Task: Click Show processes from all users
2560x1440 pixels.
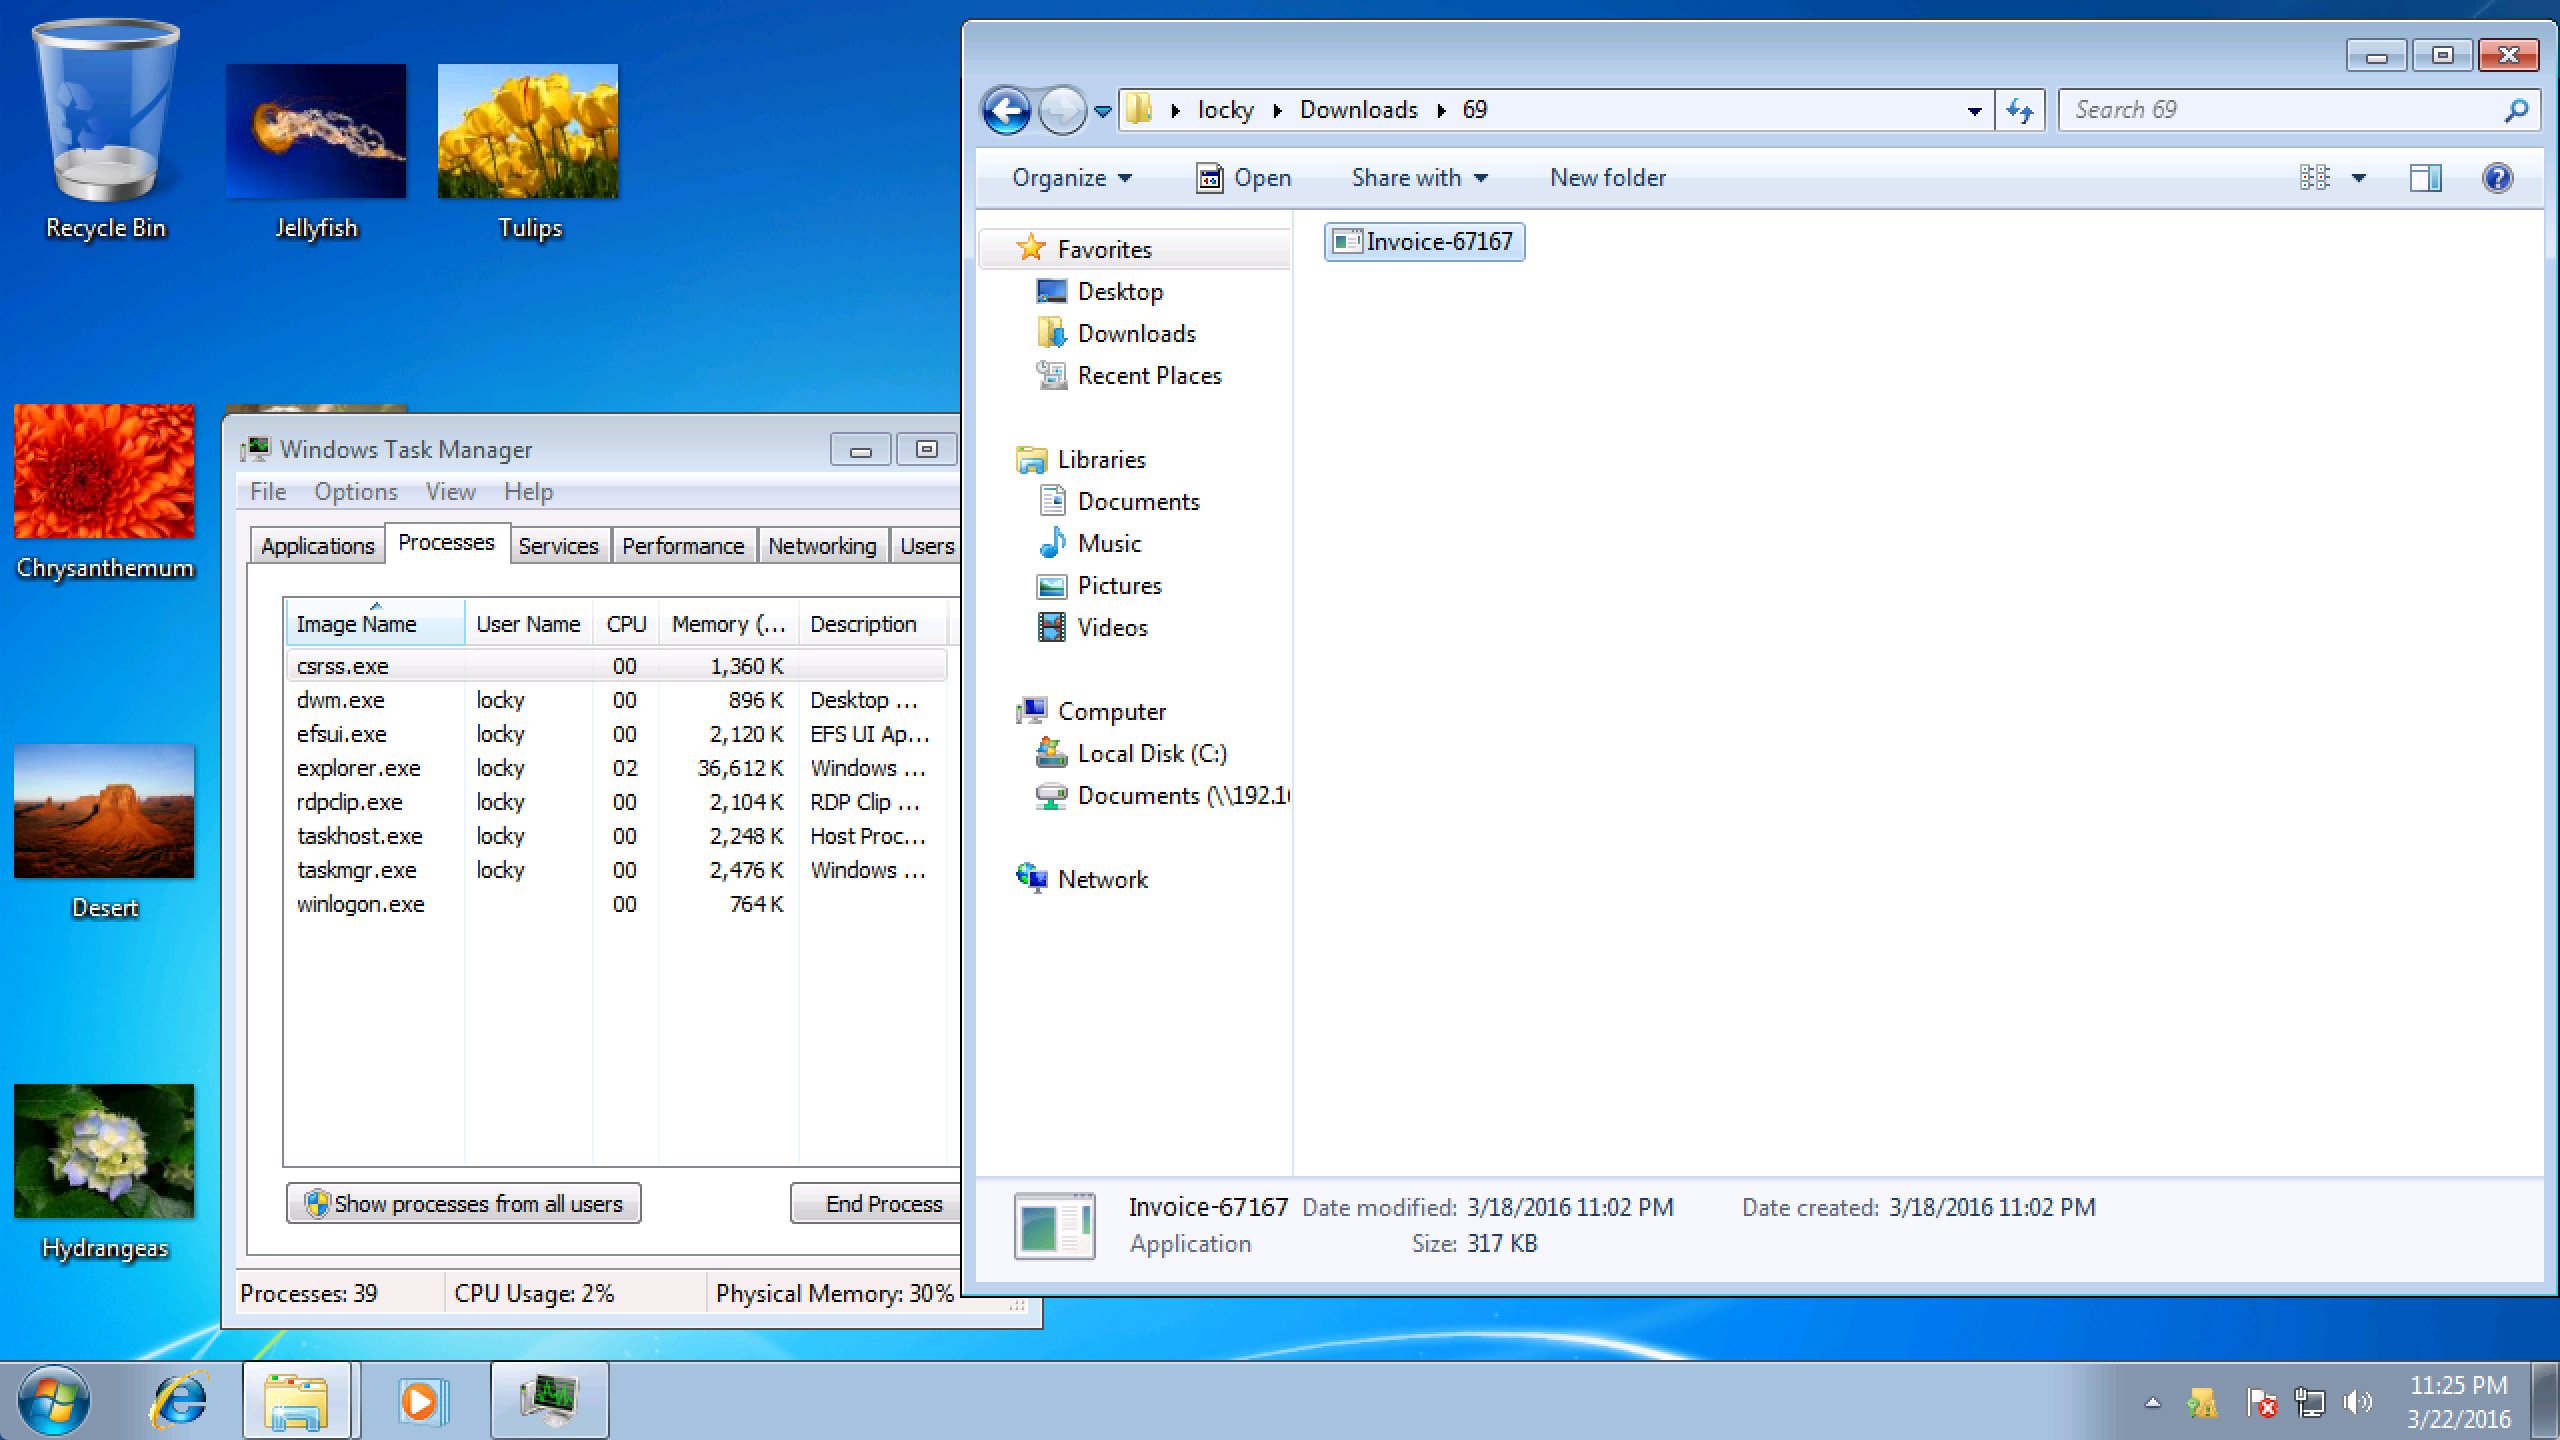Action: (464, 1204)
